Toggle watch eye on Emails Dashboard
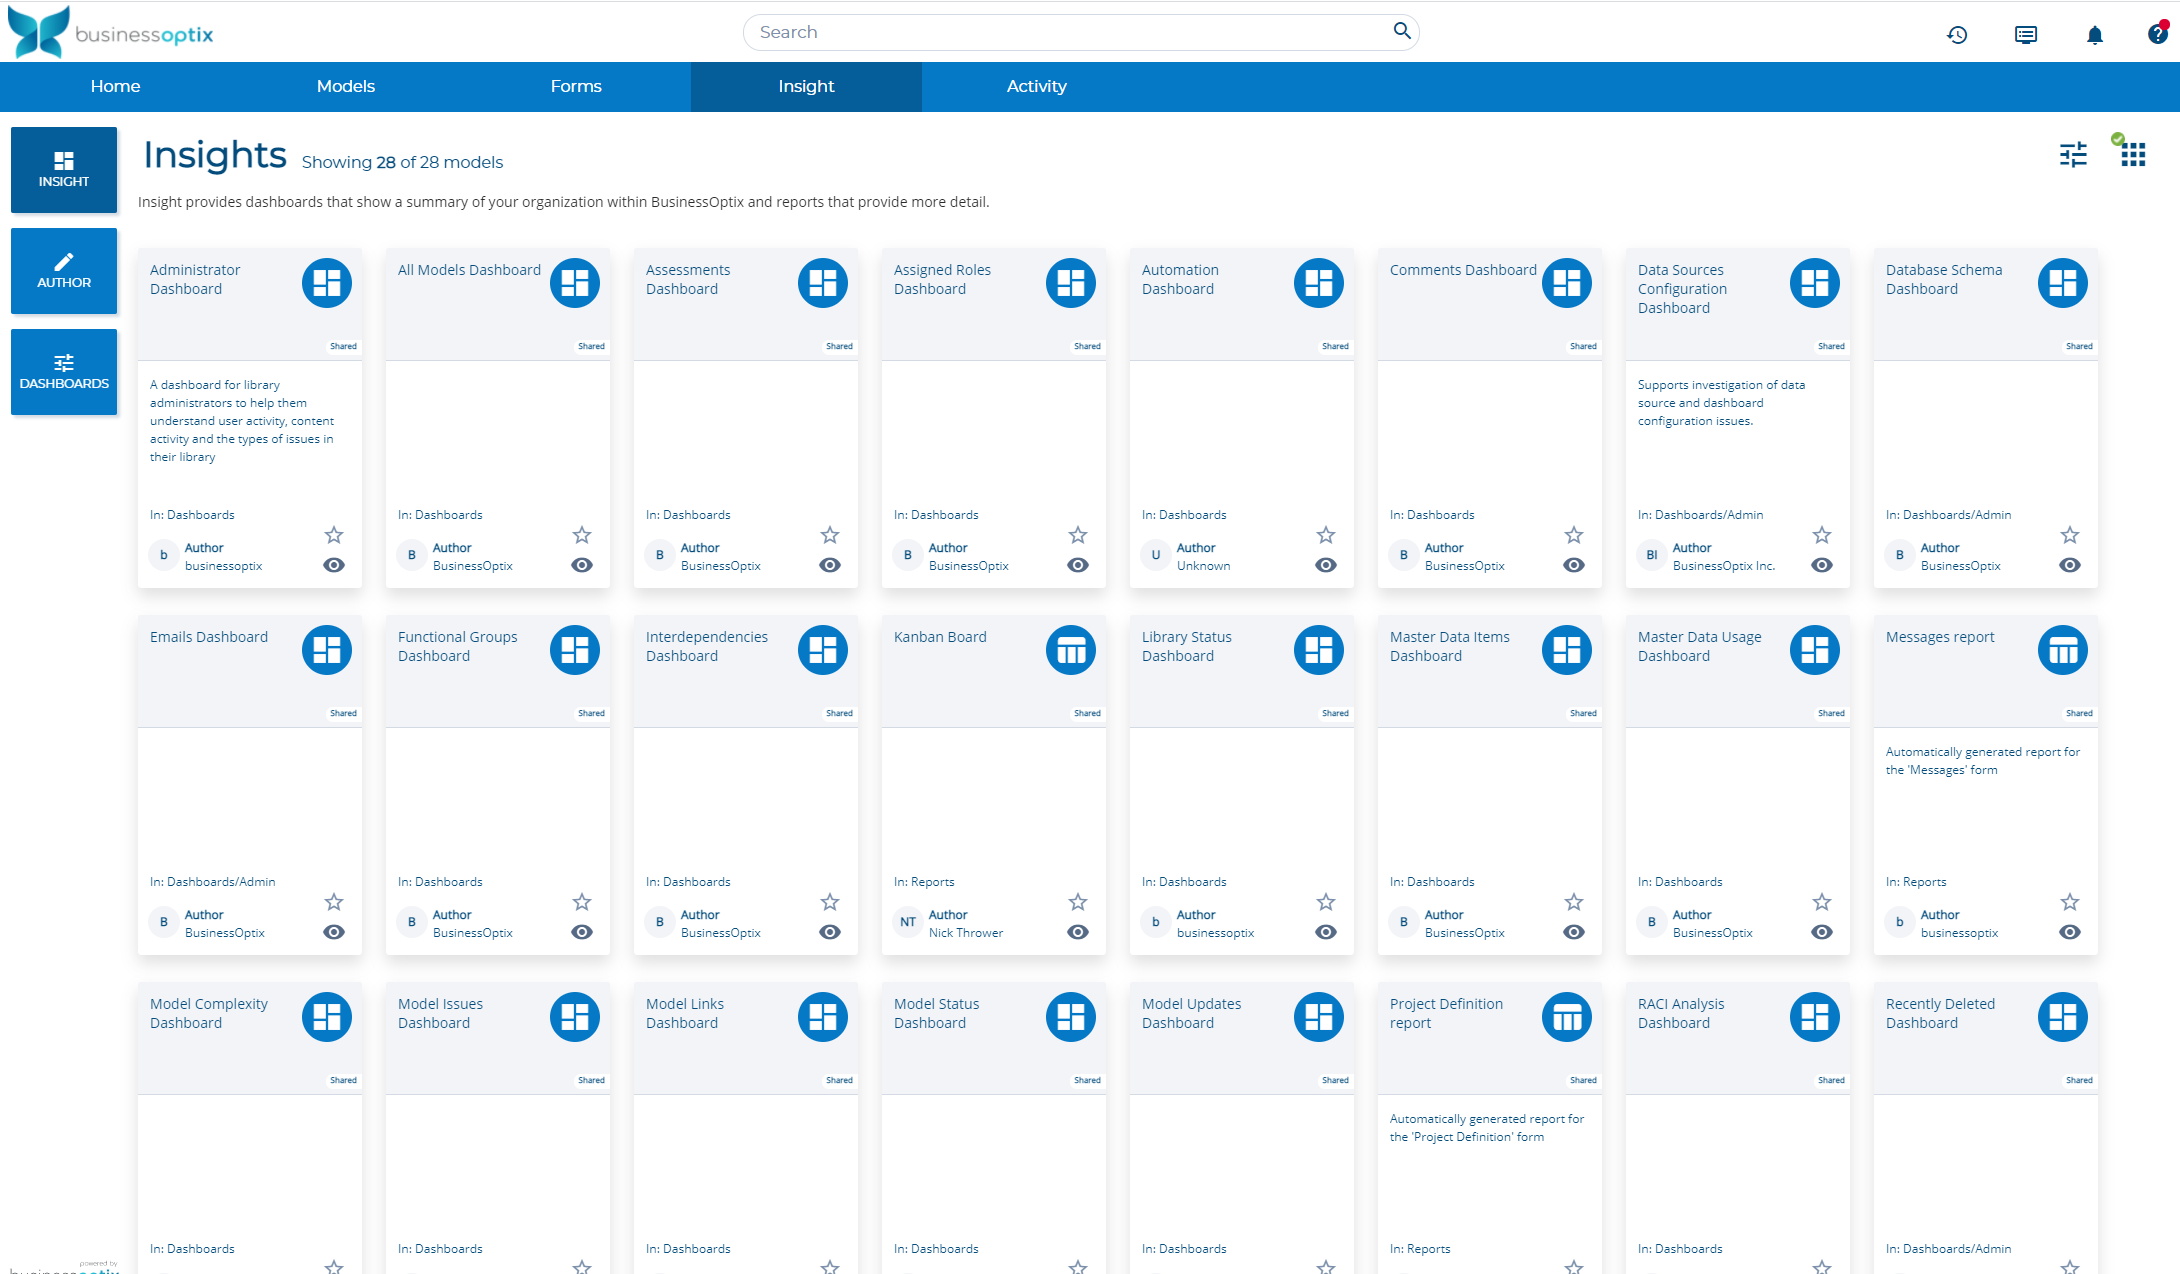 pyautogui.click(x=334, y=932)
